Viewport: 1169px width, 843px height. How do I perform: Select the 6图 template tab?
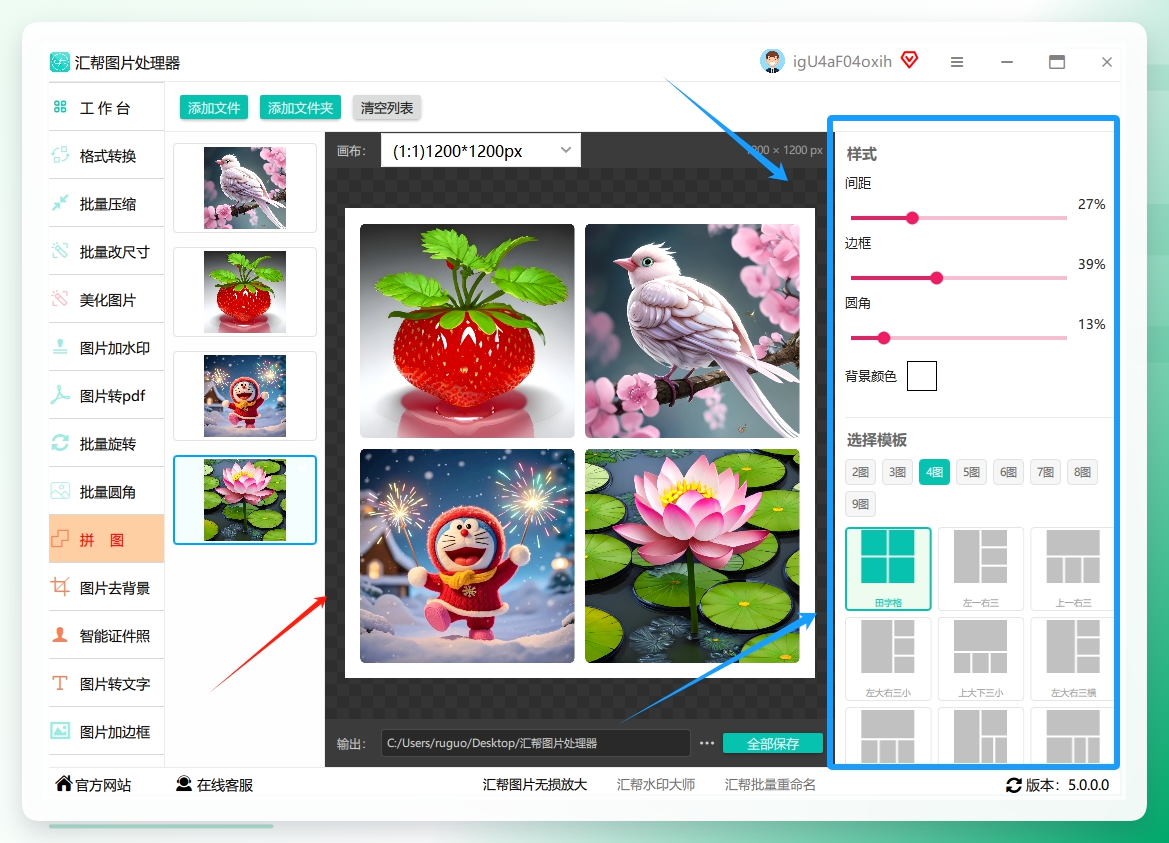1008,472
